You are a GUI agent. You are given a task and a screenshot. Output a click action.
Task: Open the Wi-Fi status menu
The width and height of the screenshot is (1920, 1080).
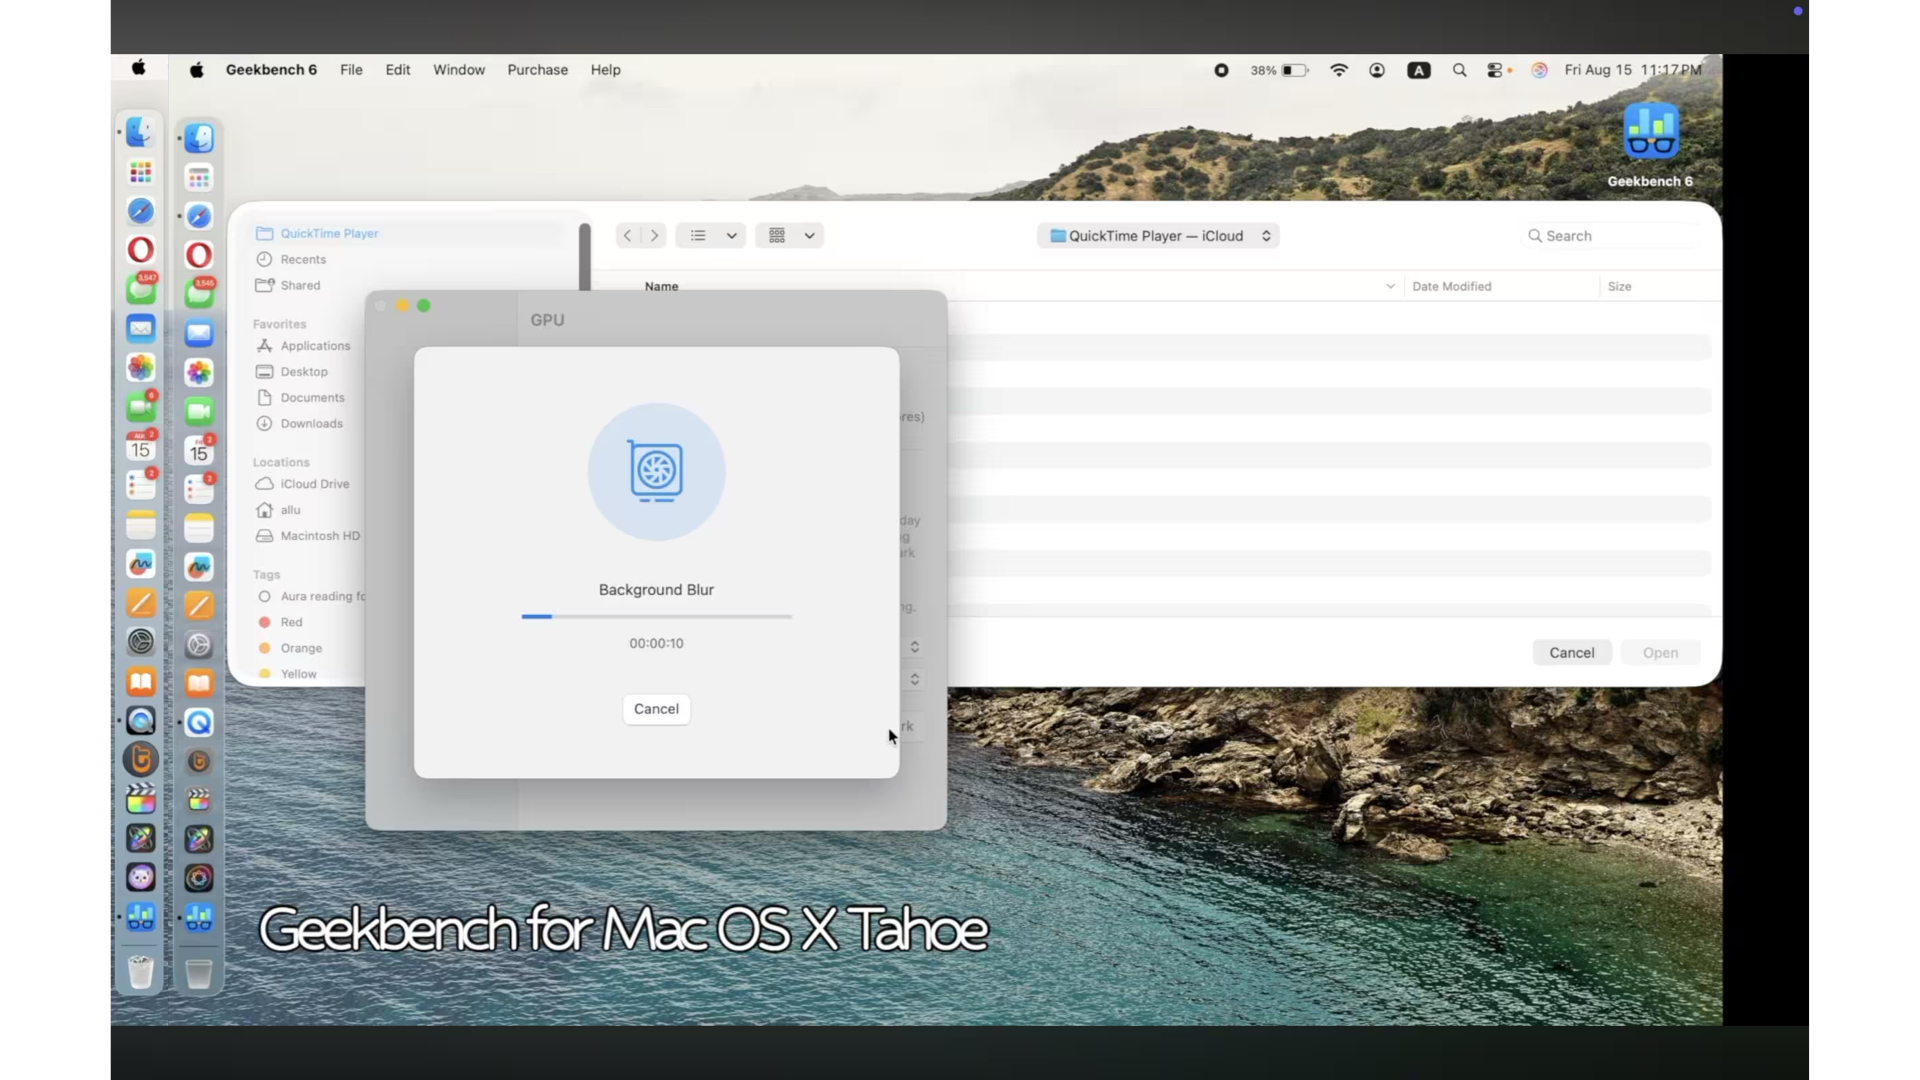(x=1338, y=70)
